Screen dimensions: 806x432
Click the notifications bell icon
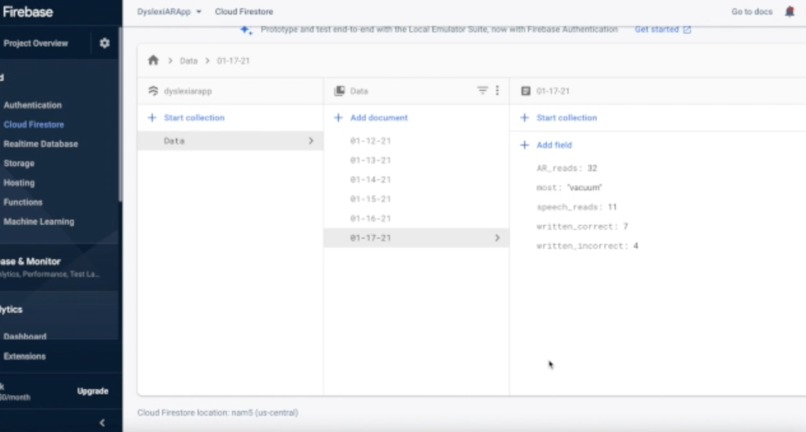pyautogui.click(x=790, y=11)
